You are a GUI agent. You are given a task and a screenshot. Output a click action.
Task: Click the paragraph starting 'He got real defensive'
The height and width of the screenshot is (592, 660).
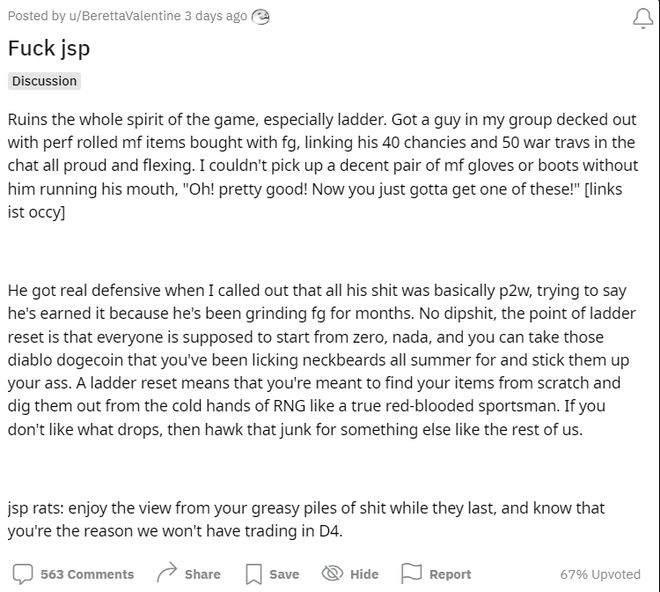pyautogui.click(x=322, y=360)
